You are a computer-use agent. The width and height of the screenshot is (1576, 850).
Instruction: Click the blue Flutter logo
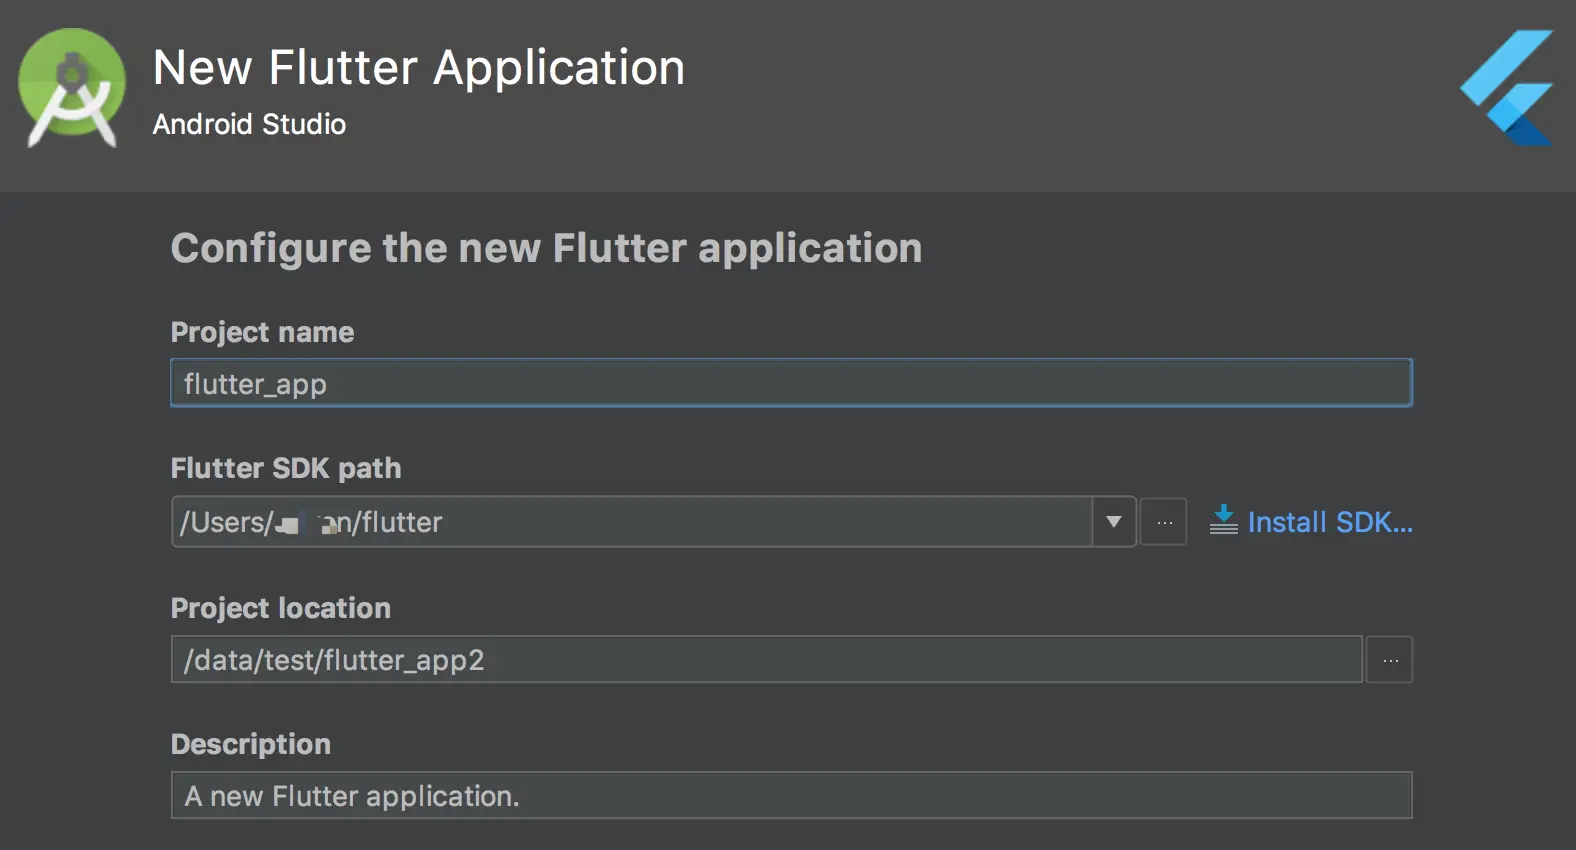point(1508,88)
